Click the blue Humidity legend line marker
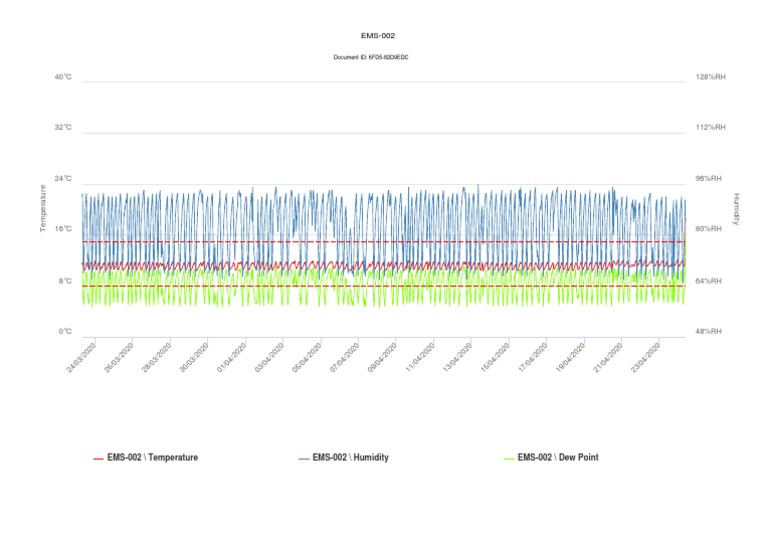Viewport: 768px width, 542px height. point(304,459)
